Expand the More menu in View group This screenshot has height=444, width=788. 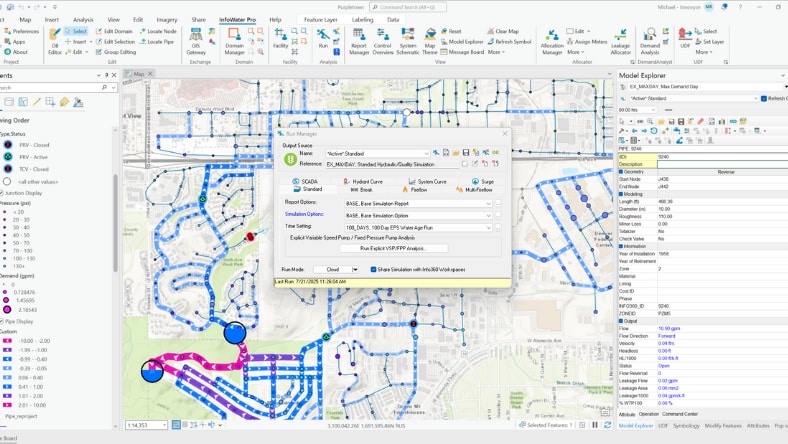496,52
